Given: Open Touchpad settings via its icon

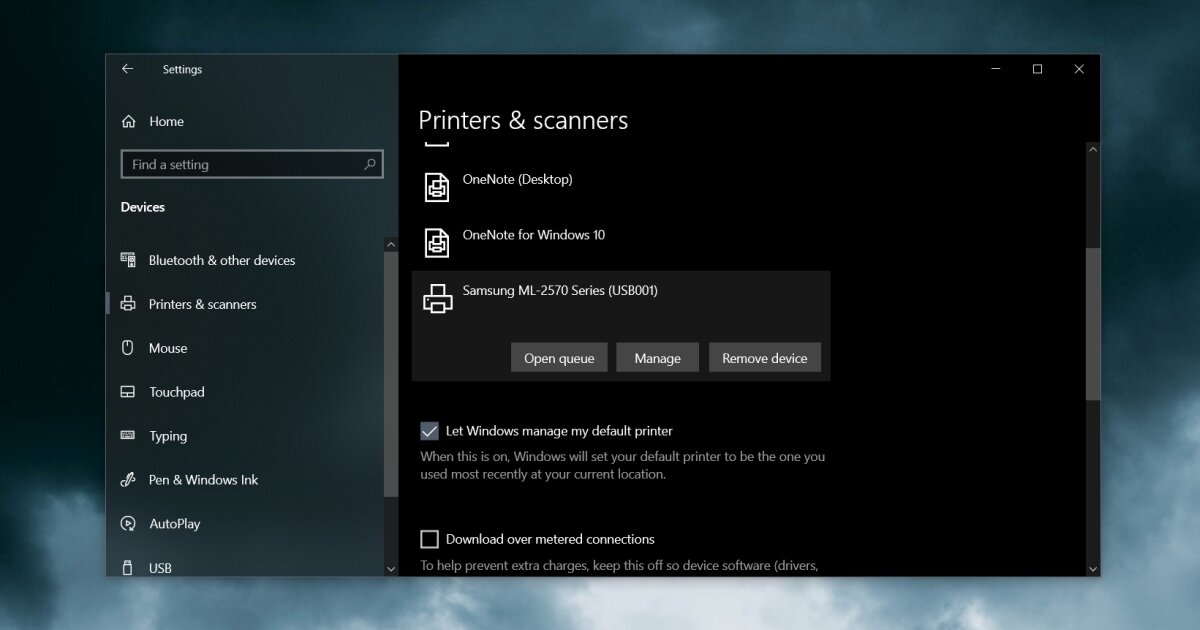Looking at the screenshot, I should point(129,392).
